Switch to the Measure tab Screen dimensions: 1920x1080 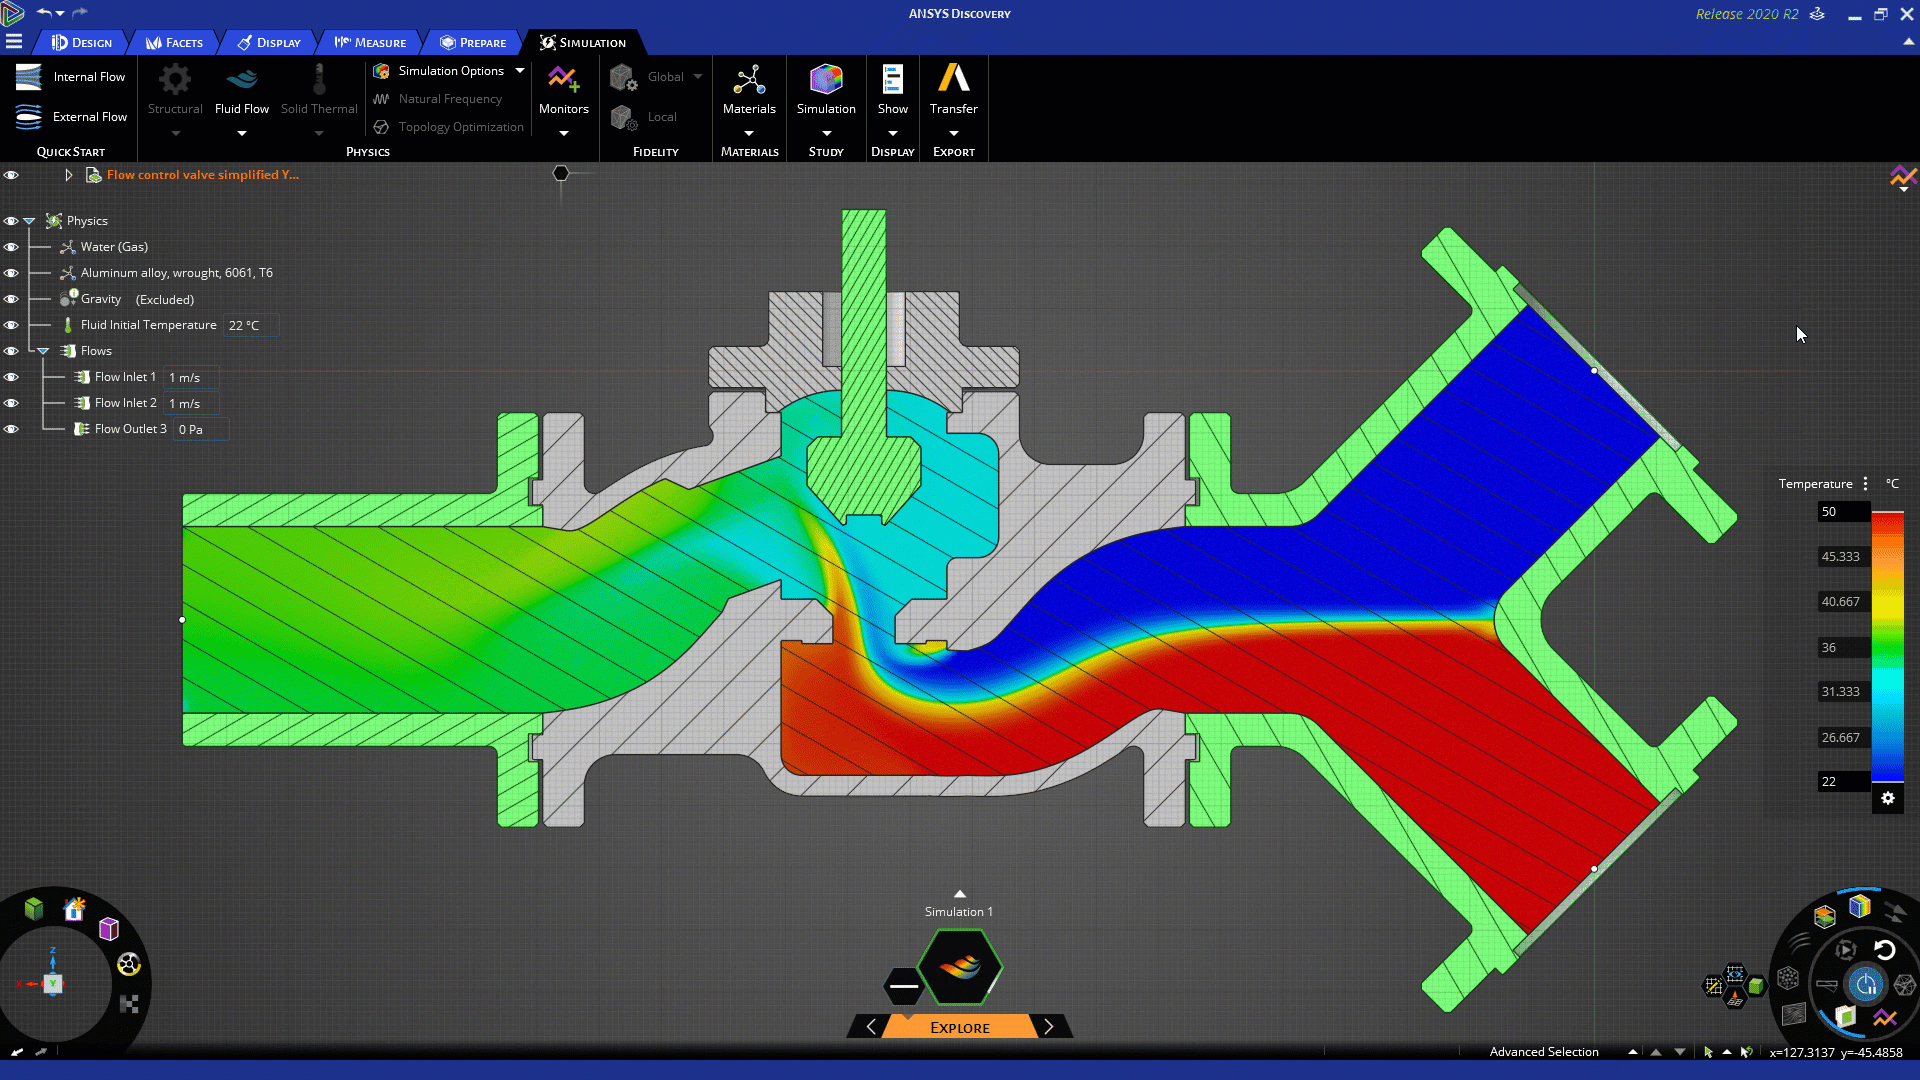pyautogui.click(x=372, y=42)
